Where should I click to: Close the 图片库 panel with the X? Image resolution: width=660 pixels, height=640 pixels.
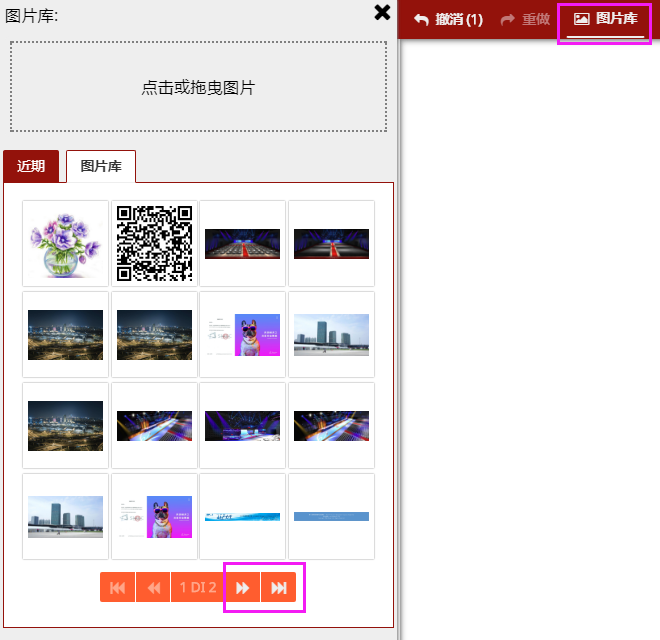(x=382, y=12)
